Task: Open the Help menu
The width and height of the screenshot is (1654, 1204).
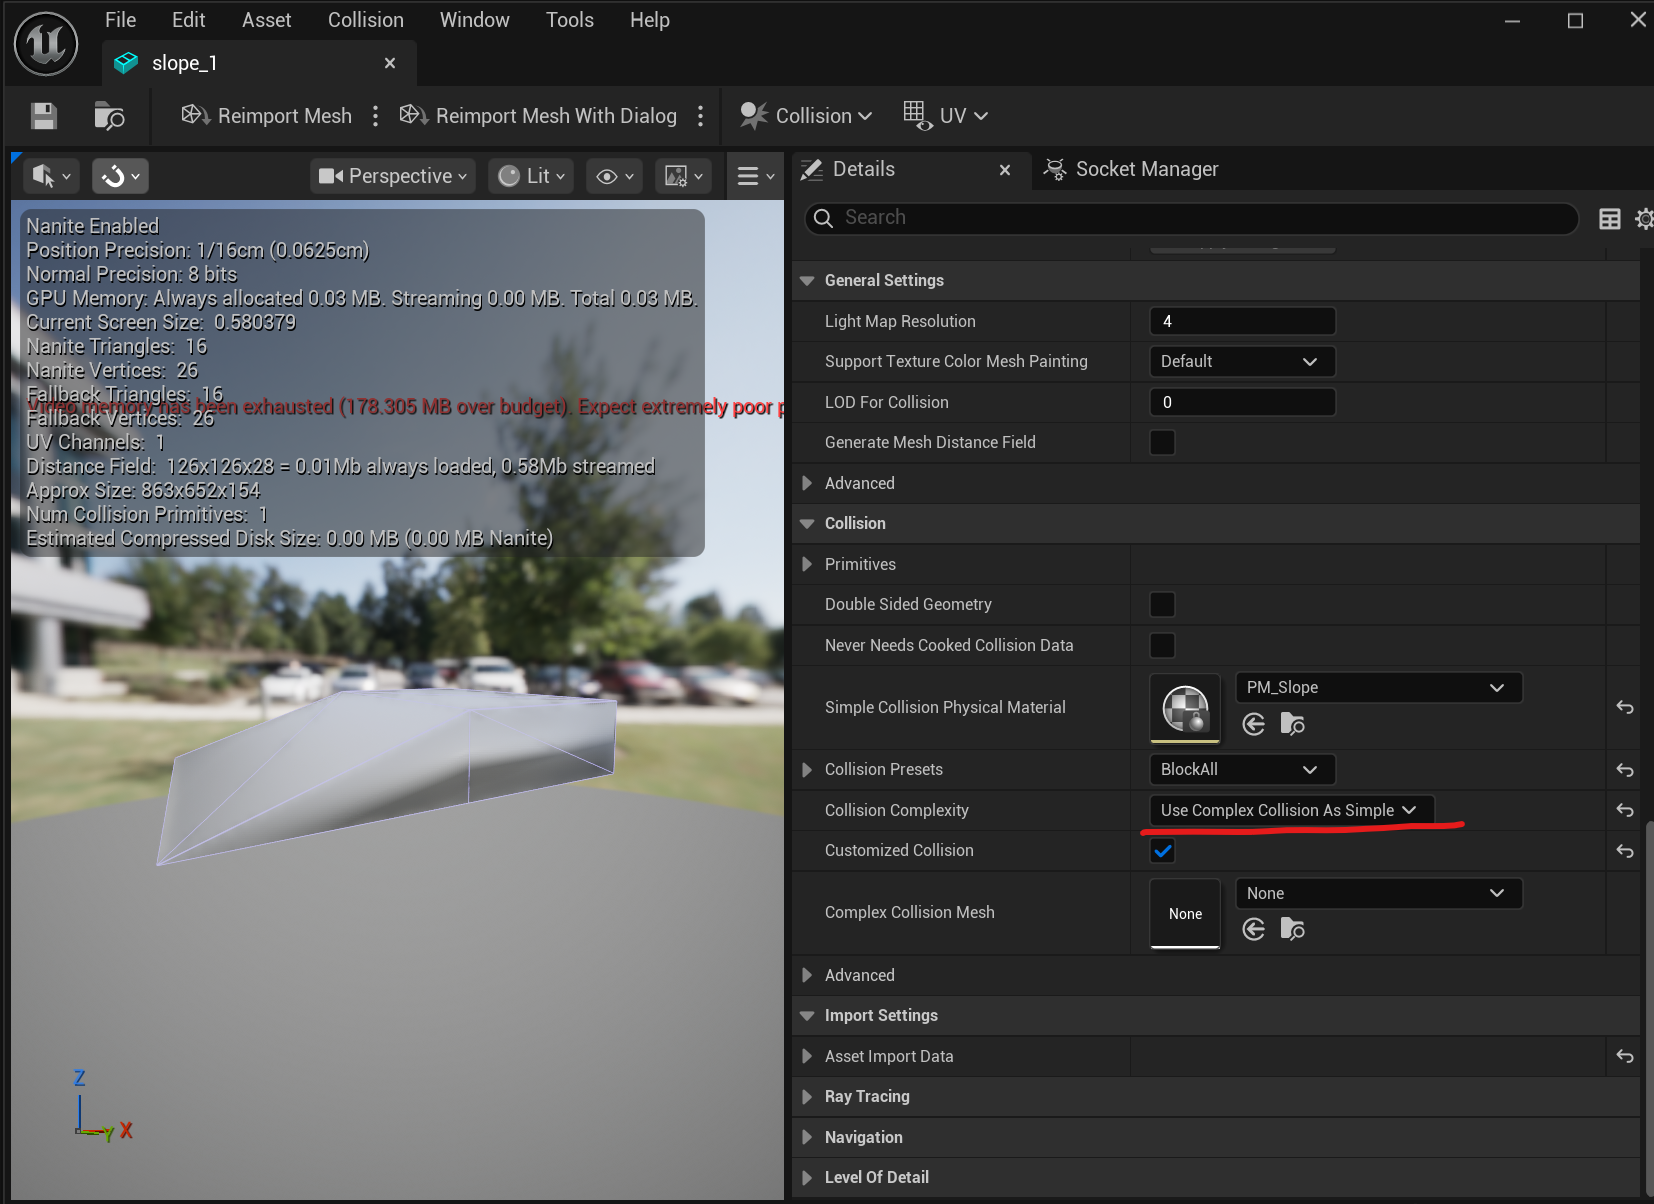Action: click(650, 20)
